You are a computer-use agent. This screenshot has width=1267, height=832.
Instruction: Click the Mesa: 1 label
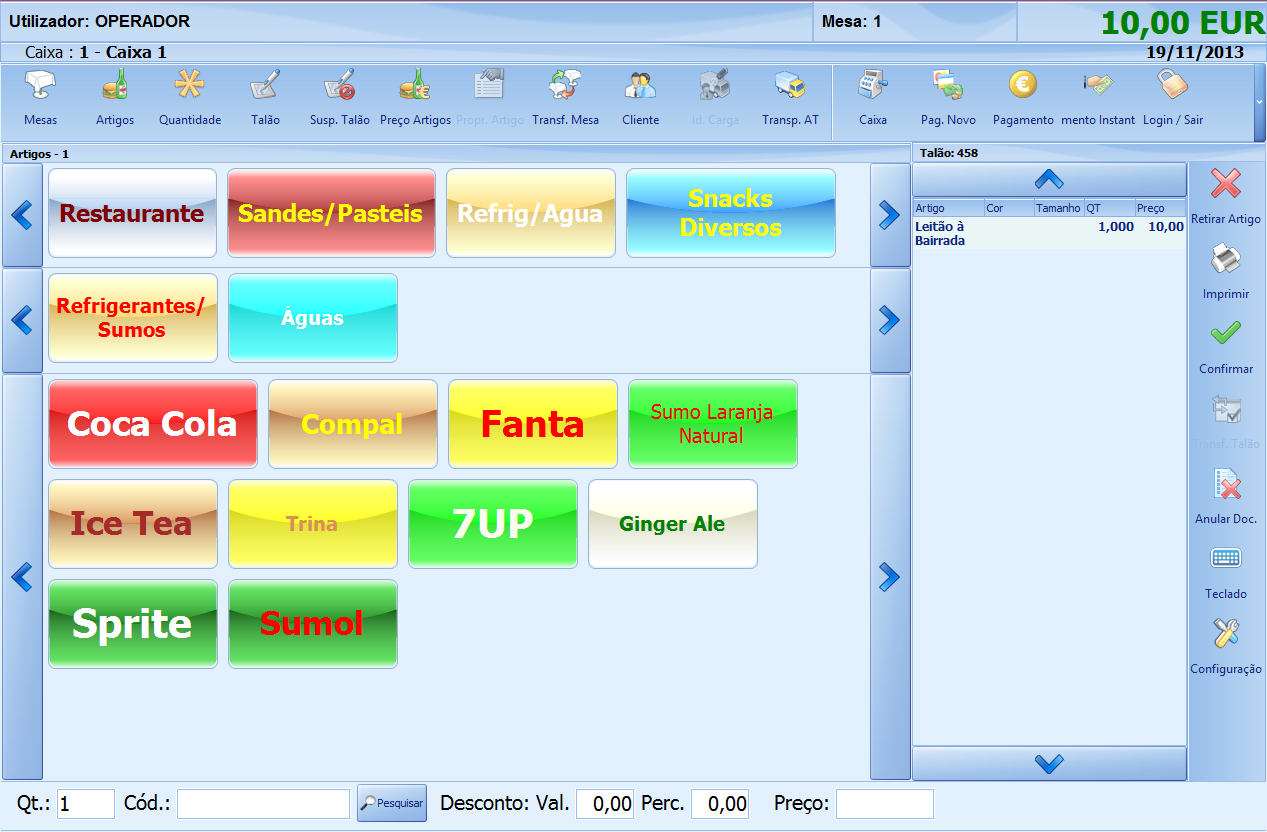click(x=851, y=21)
